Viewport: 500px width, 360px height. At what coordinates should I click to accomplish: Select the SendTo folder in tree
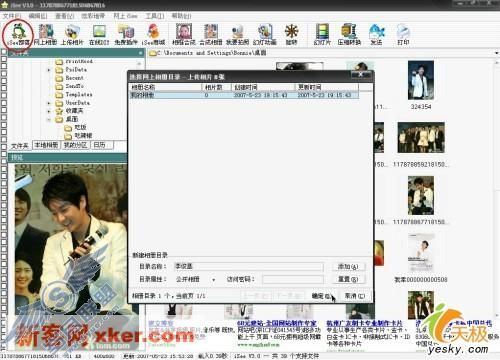click(74, 86)
